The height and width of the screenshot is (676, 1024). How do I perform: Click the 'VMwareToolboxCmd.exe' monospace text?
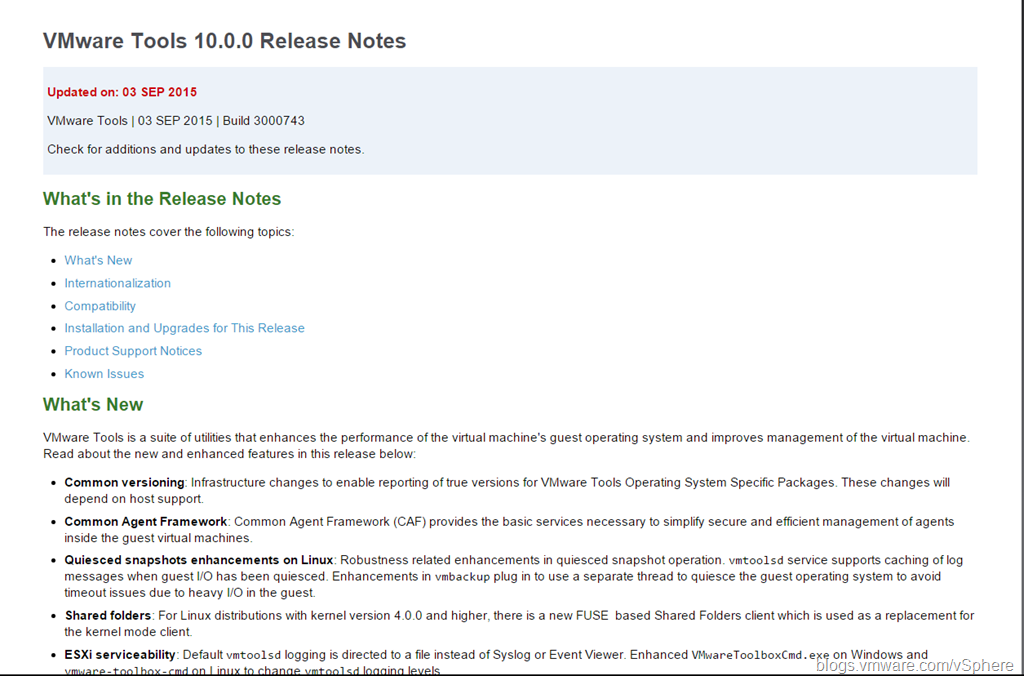[760, 654]
